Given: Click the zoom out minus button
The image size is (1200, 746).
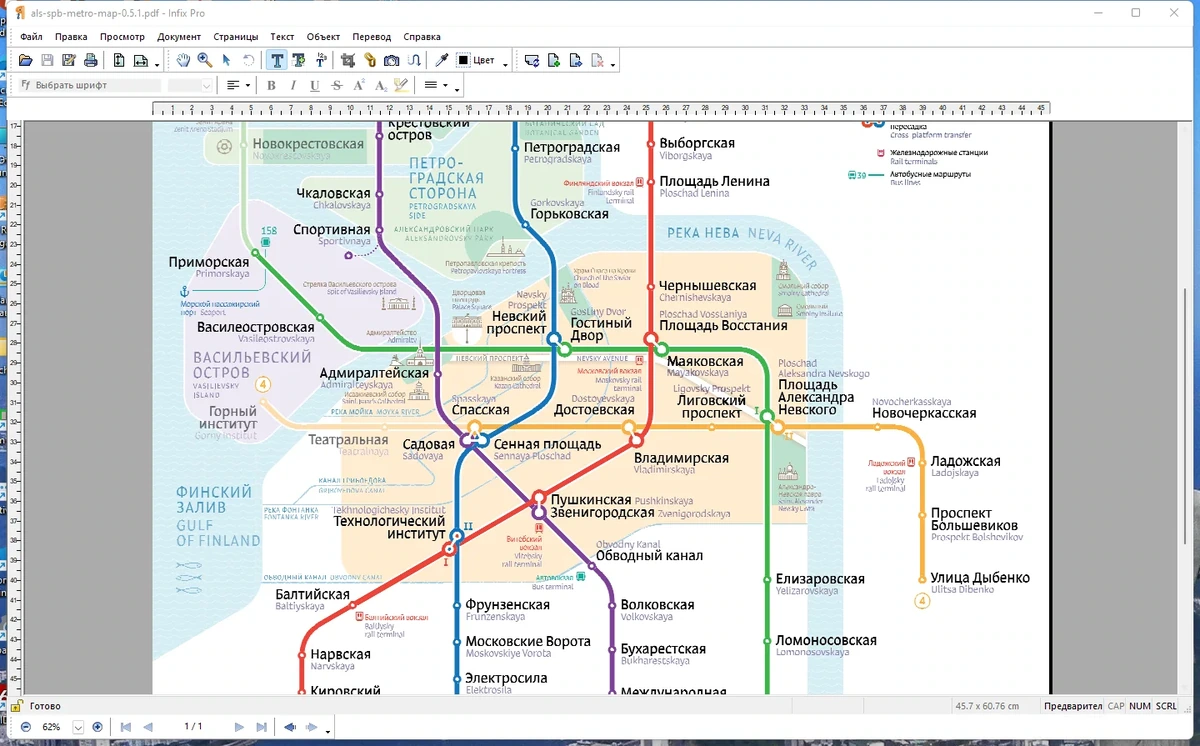Looking at the screenshot, I should coord(26,727).
